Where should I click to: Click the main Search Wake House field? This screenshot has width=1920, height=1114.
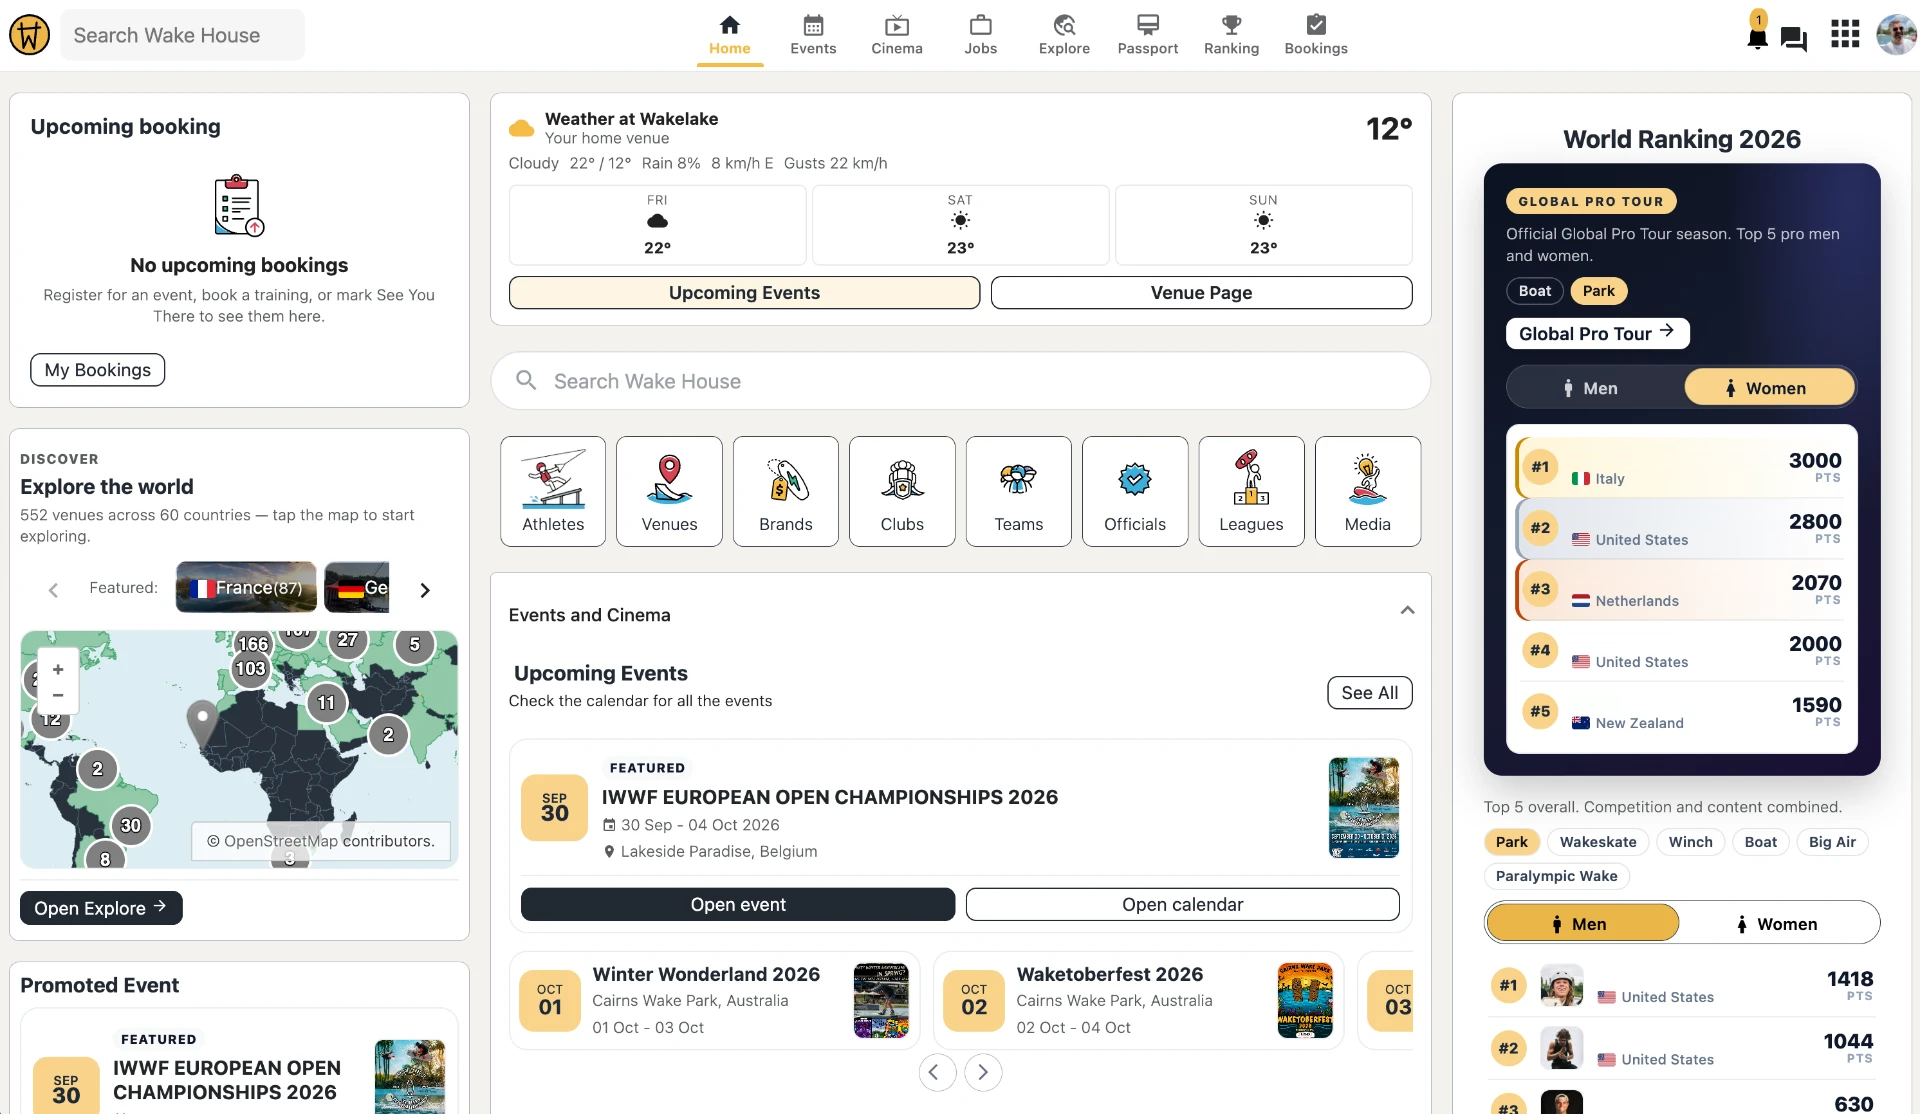960,381
